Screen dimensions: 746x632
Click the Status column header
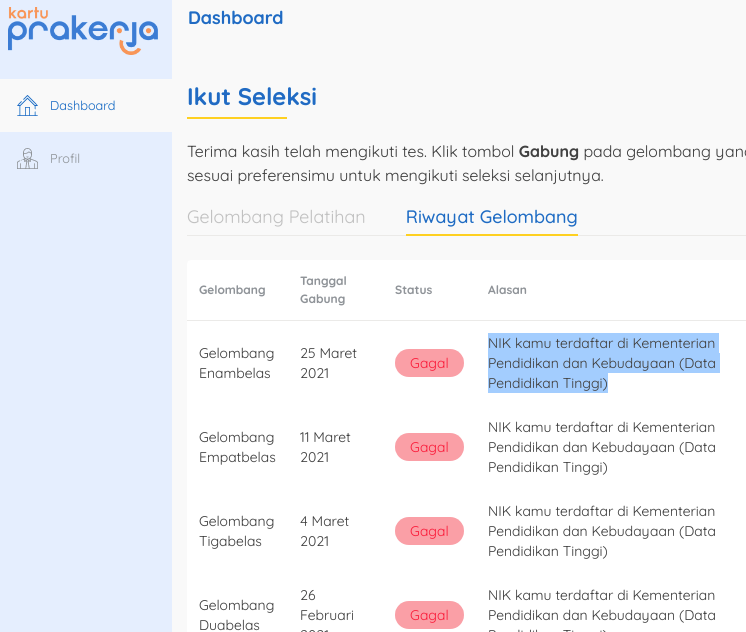coord(413,290)
